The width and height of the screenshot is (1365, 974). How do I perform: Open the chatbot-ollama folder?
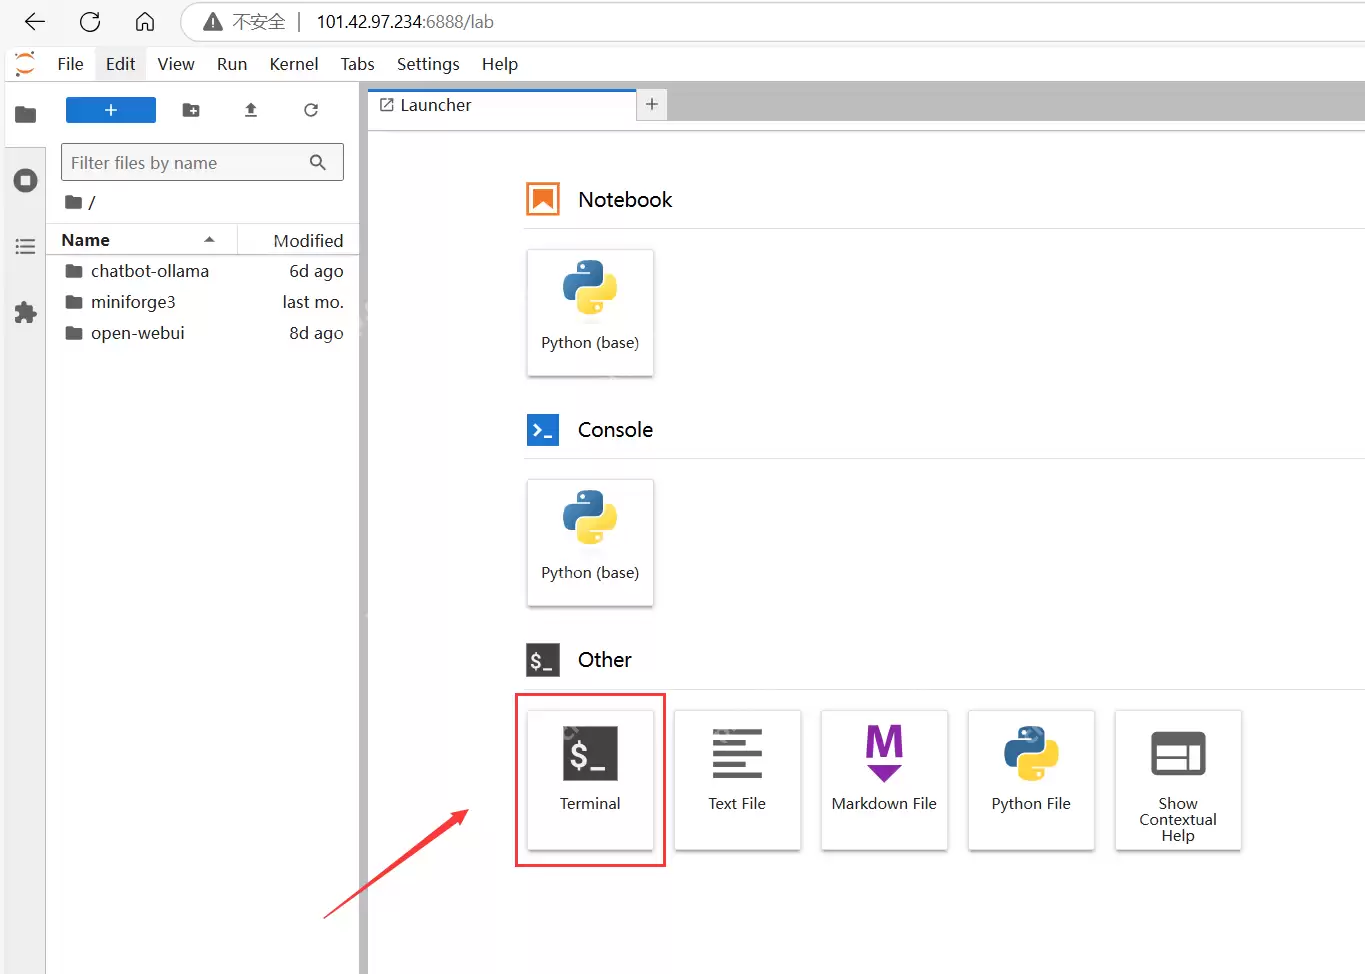point(149,271)
